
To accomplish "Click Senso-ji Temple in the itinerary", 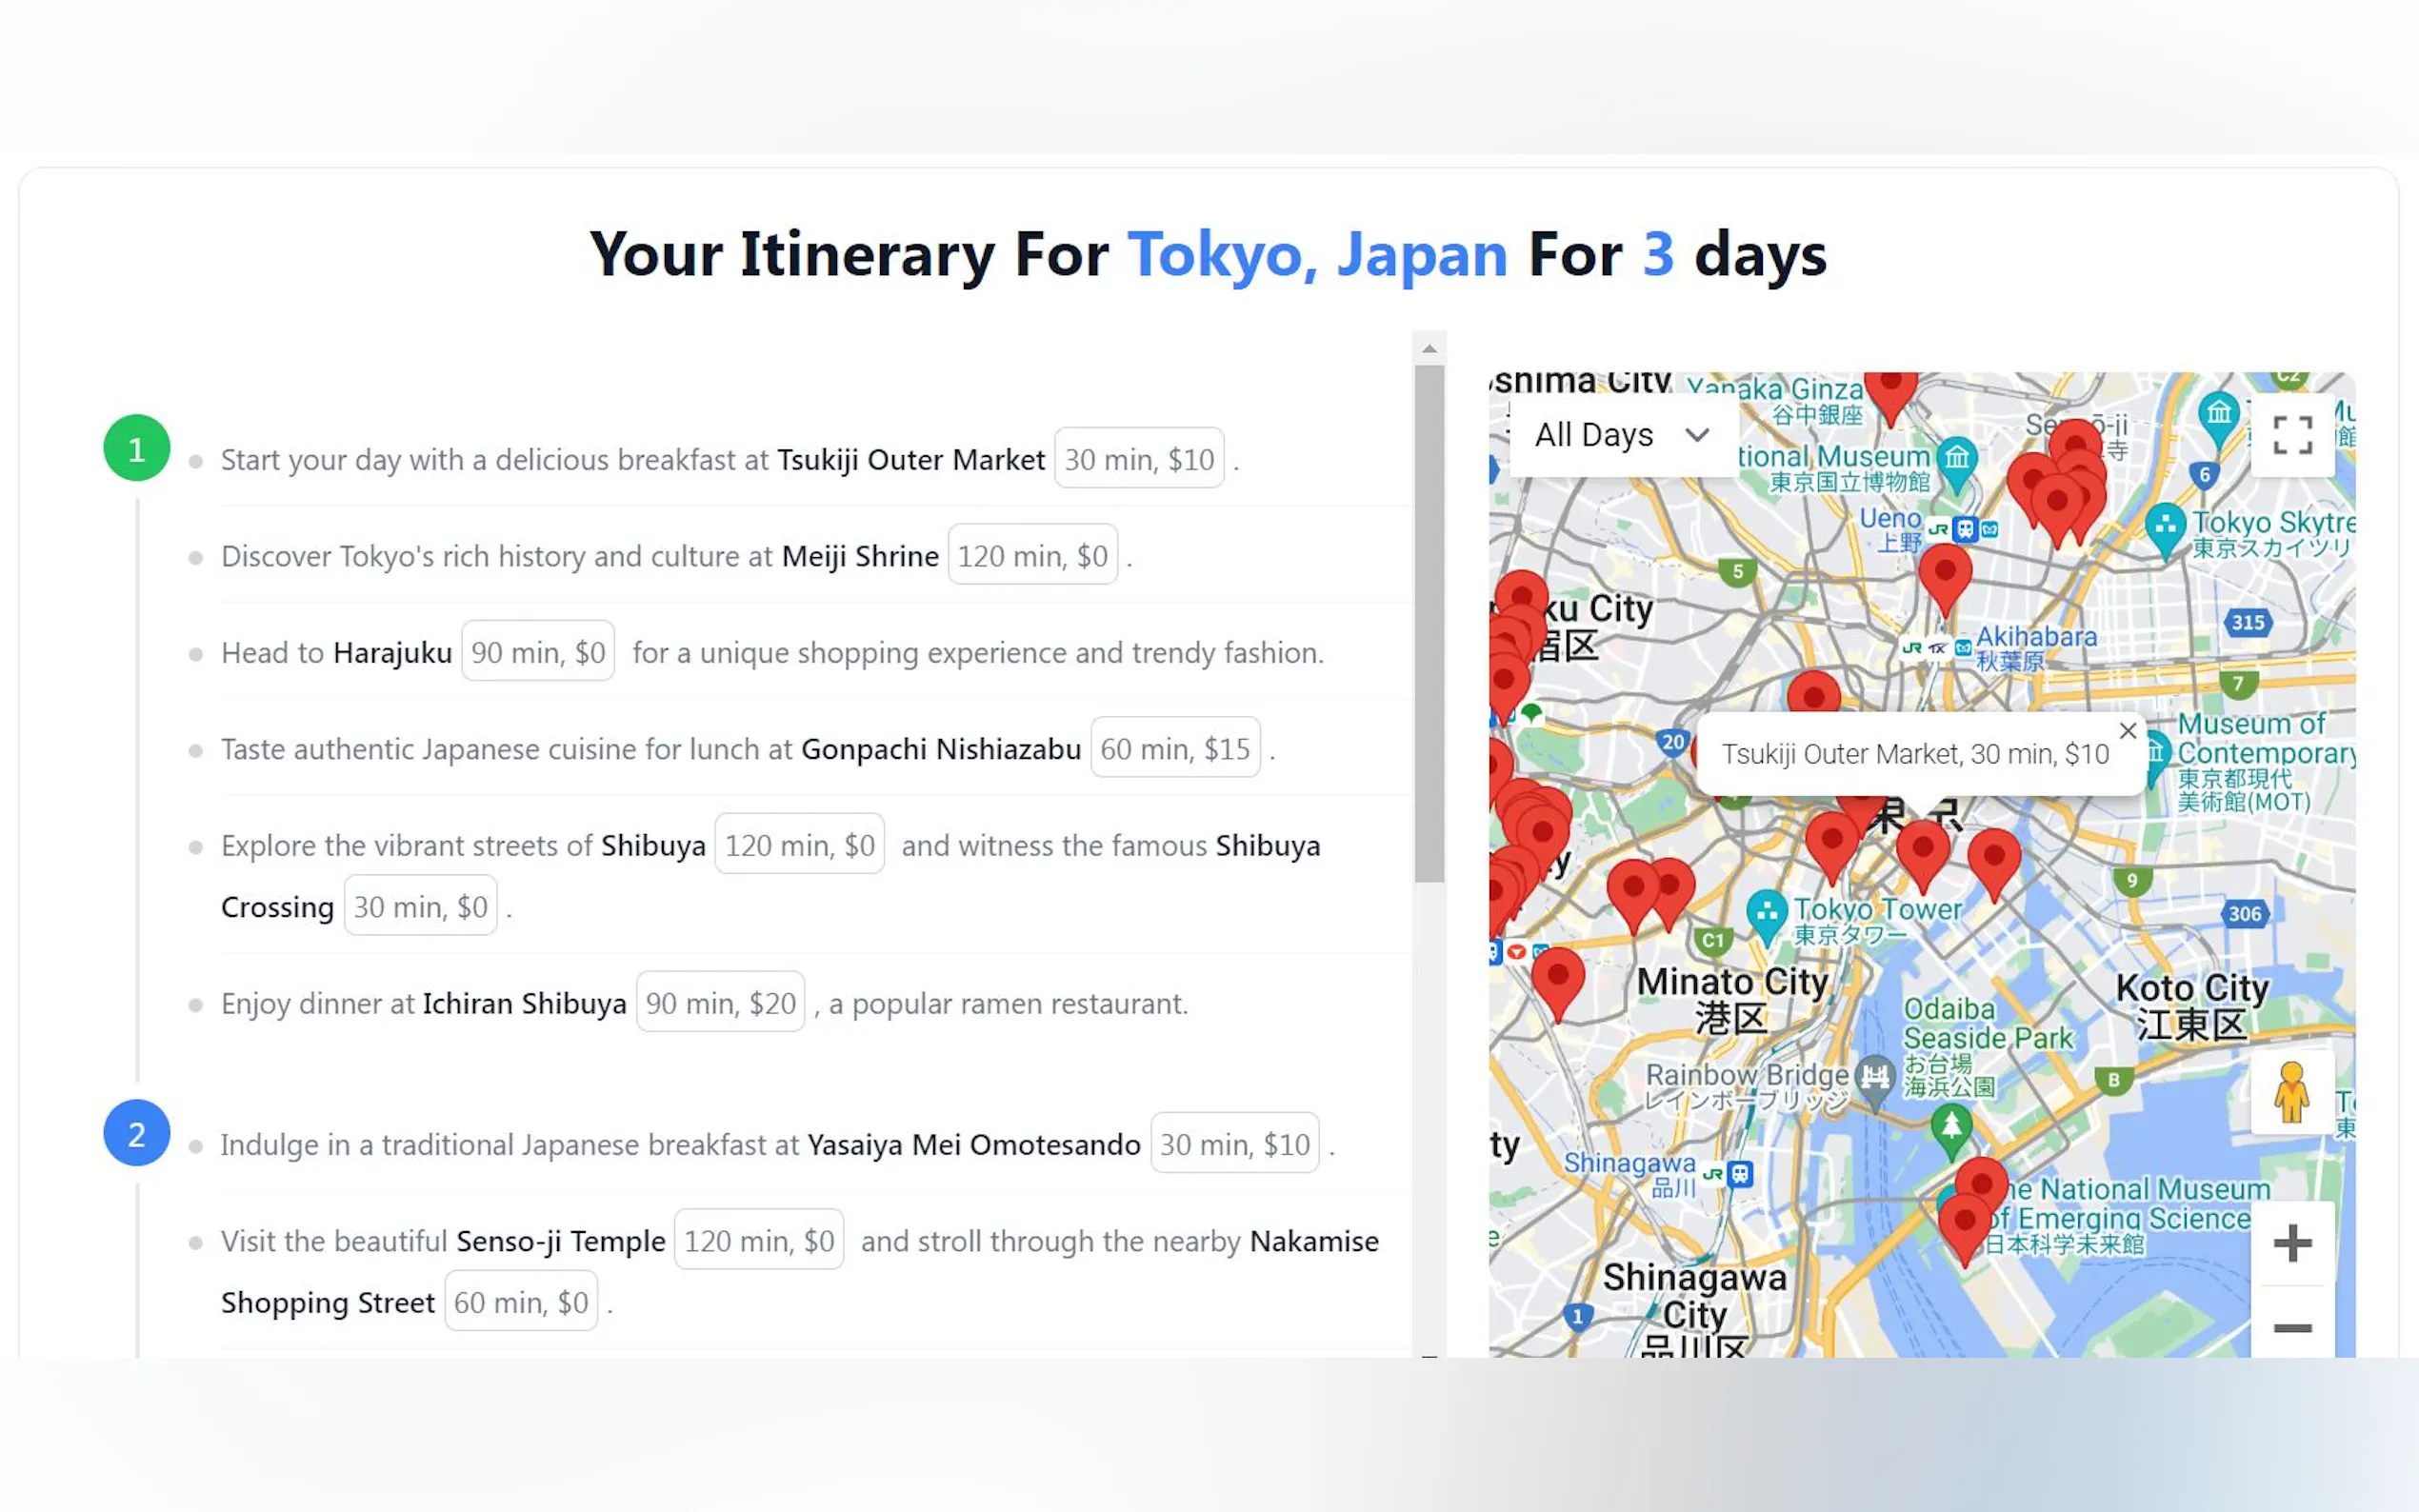I will 560,1241.
